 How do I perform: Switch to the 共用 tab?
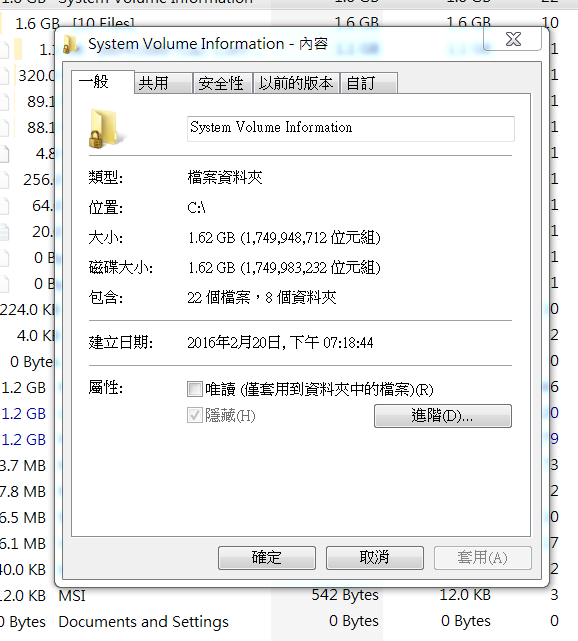tap(164, 83)
